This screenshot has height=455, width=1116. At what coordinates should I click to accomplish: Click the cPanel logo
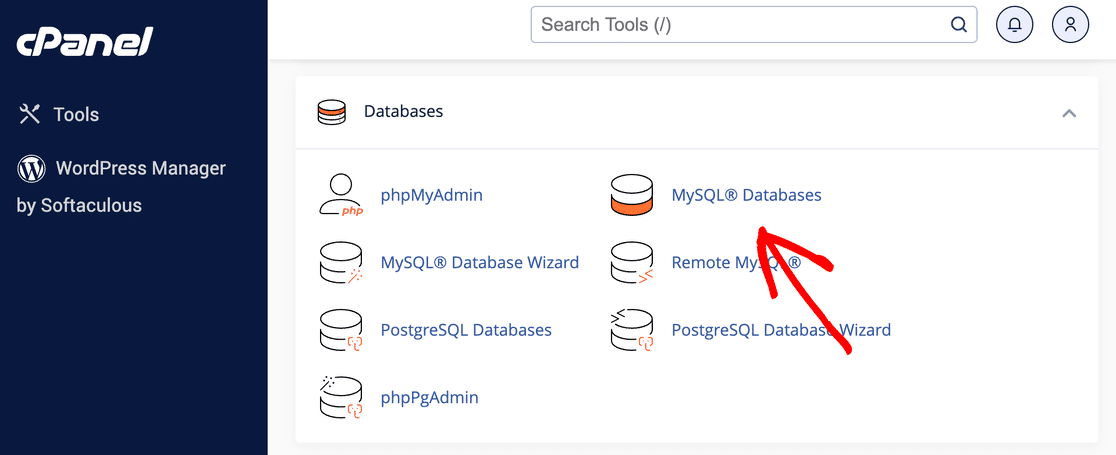point(85,42)
